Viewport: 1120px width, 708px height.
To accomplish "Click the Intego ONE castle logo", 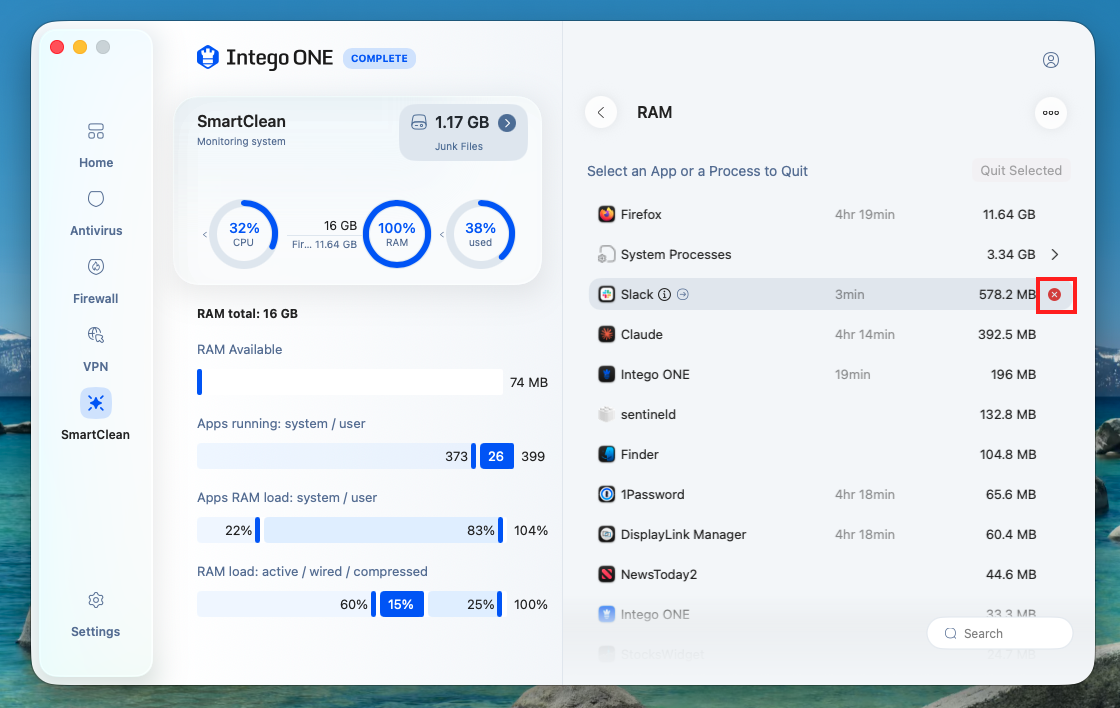I will 207,57.
